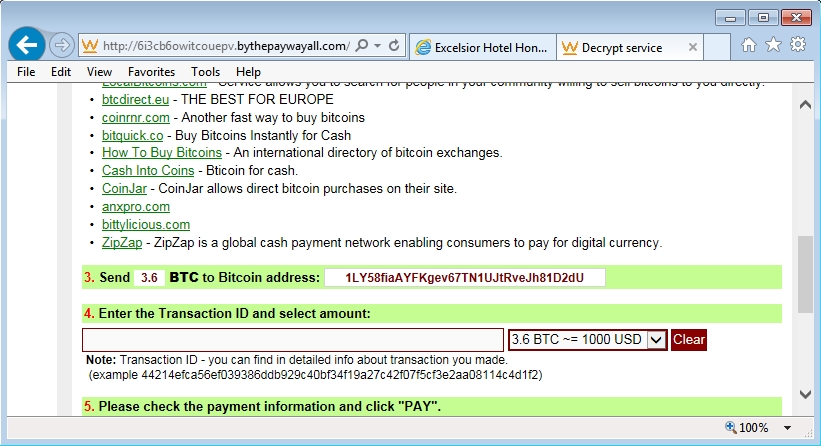Open the Home page icon

click(749, 45)
